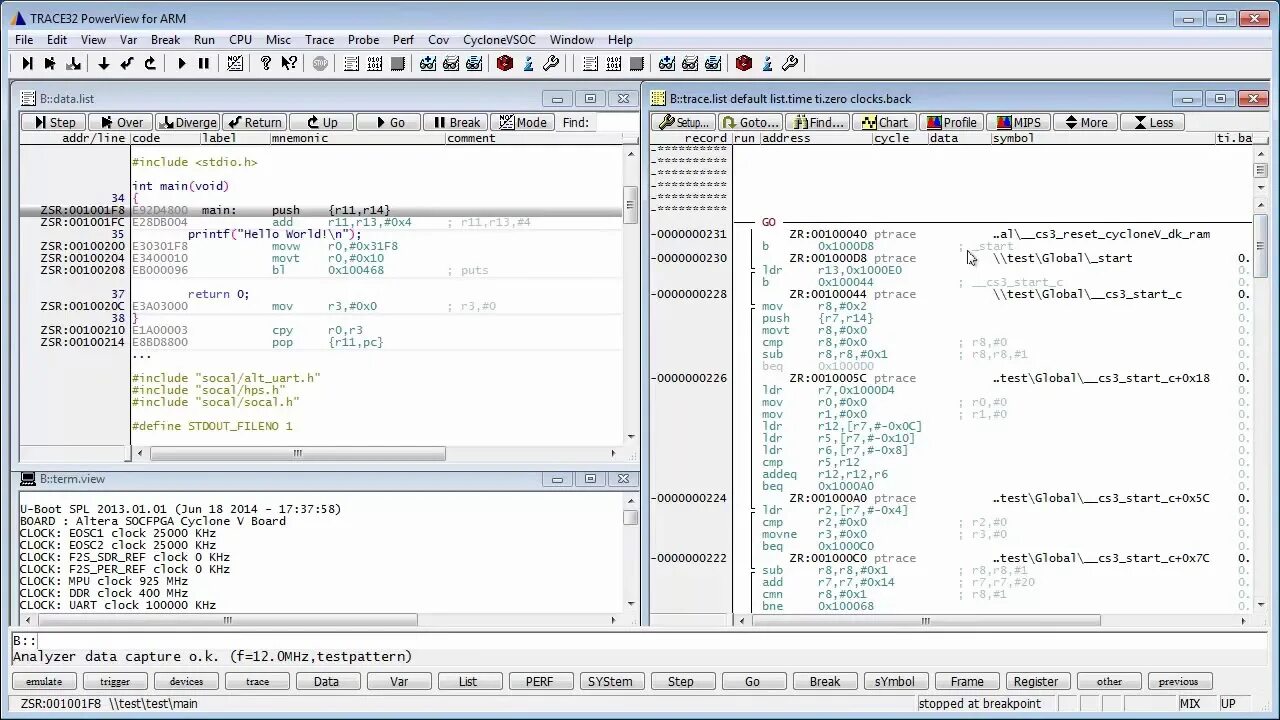Click the wrench tools icon in left group

coord(551,63)
